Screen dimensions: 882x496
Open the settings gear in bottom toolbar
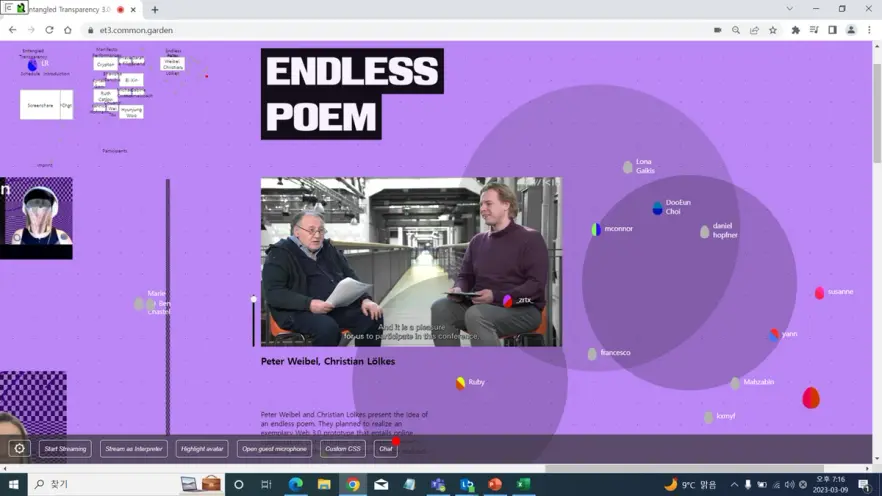19,448
